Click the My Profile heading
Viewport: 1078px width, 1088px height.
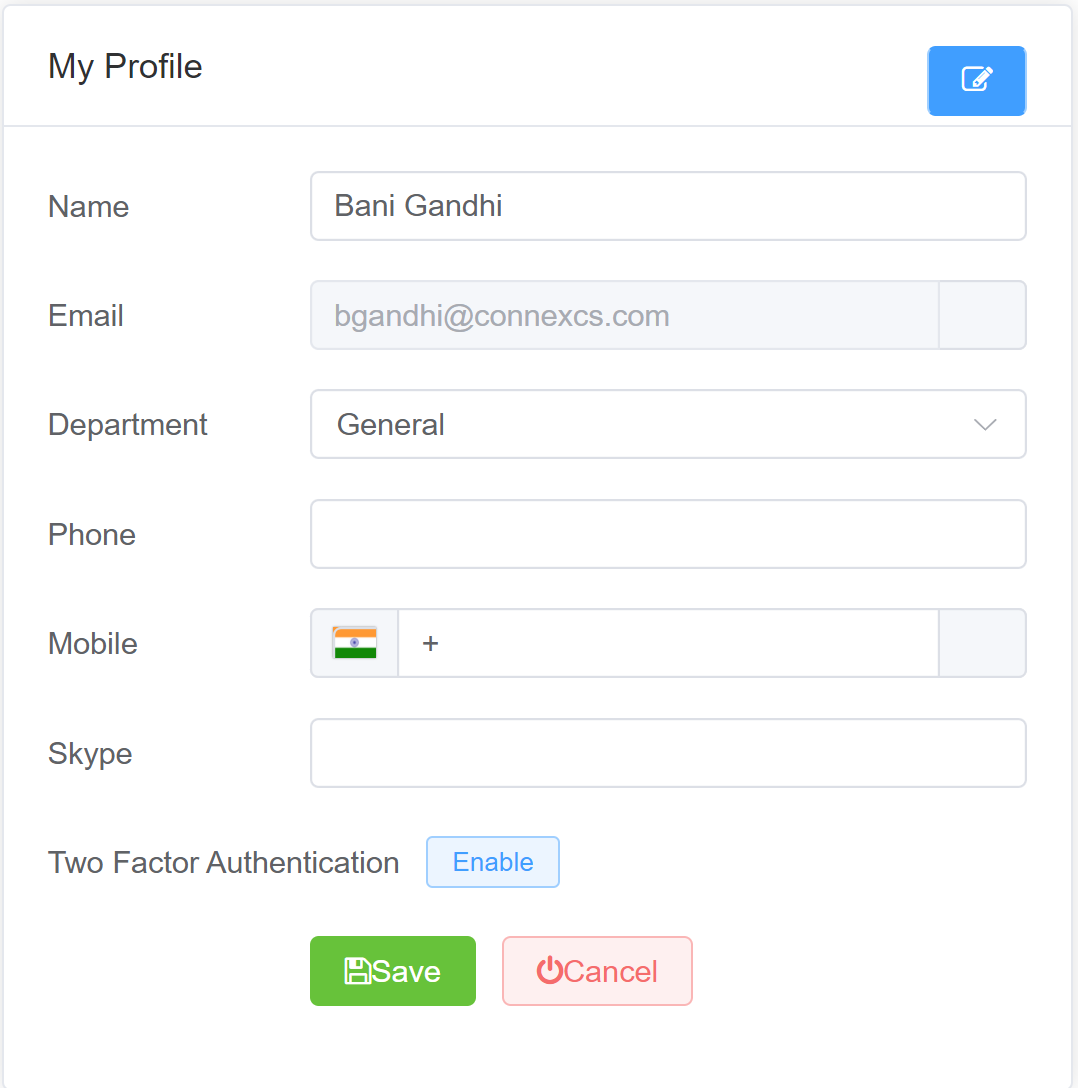pyautogui.click(x=125, y=66)
